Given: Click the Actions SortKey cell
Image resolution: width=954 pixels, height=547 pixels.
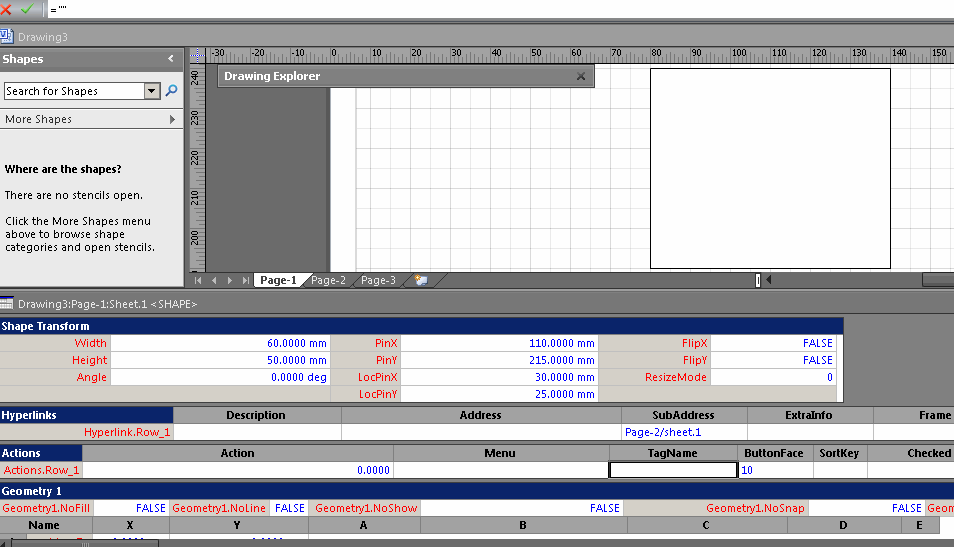Looking at the screenshot, I should coord(840,470).
